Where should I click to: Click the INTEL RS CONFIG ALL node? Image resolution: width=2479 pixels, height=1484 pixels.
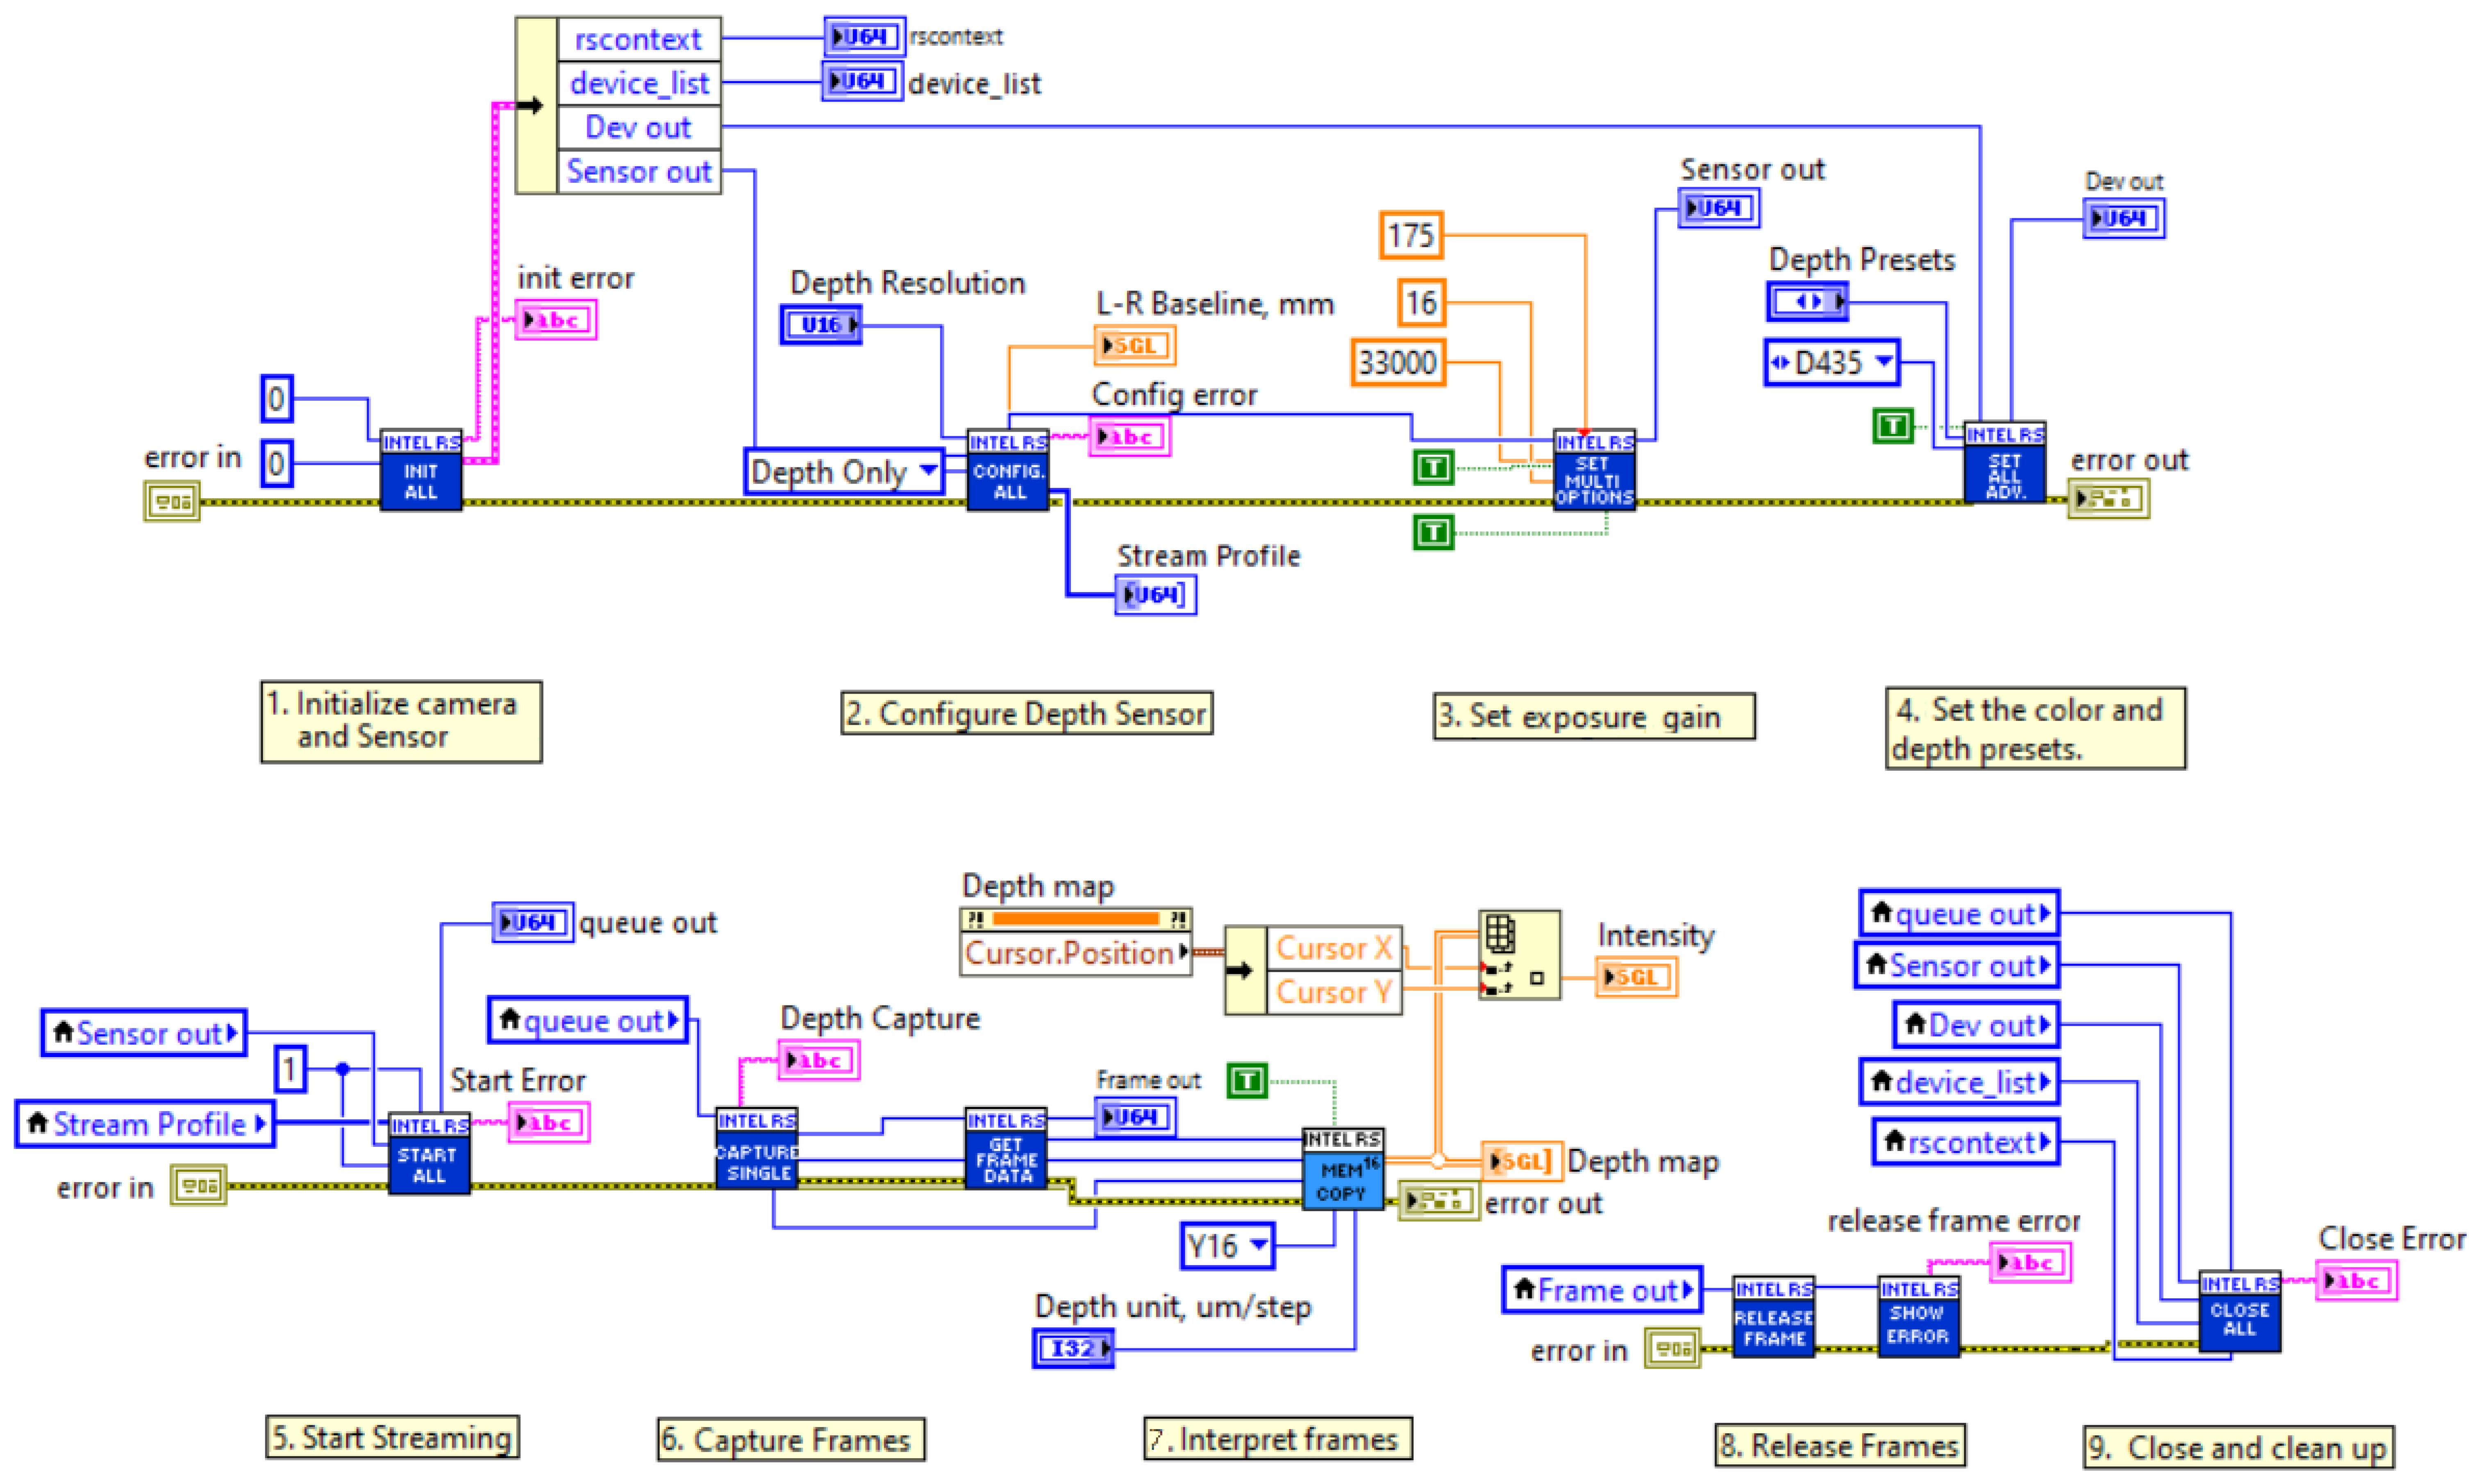[1008, 469]
